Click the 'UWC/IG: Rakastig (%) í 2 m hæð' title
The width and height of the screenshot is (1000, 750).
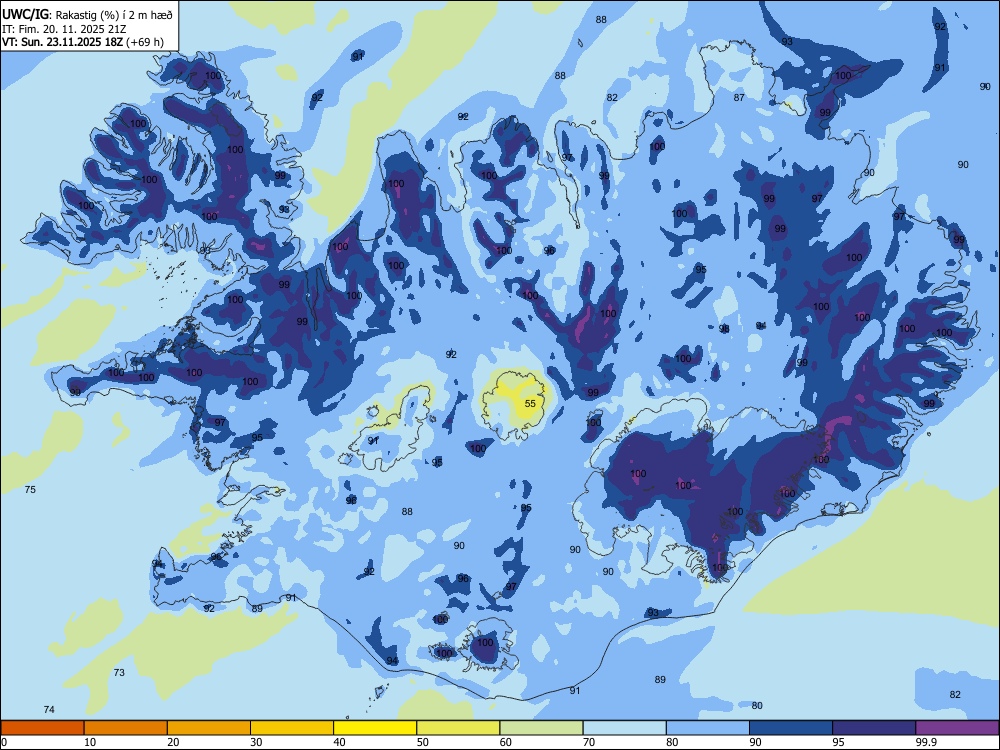tap(87, 14)
